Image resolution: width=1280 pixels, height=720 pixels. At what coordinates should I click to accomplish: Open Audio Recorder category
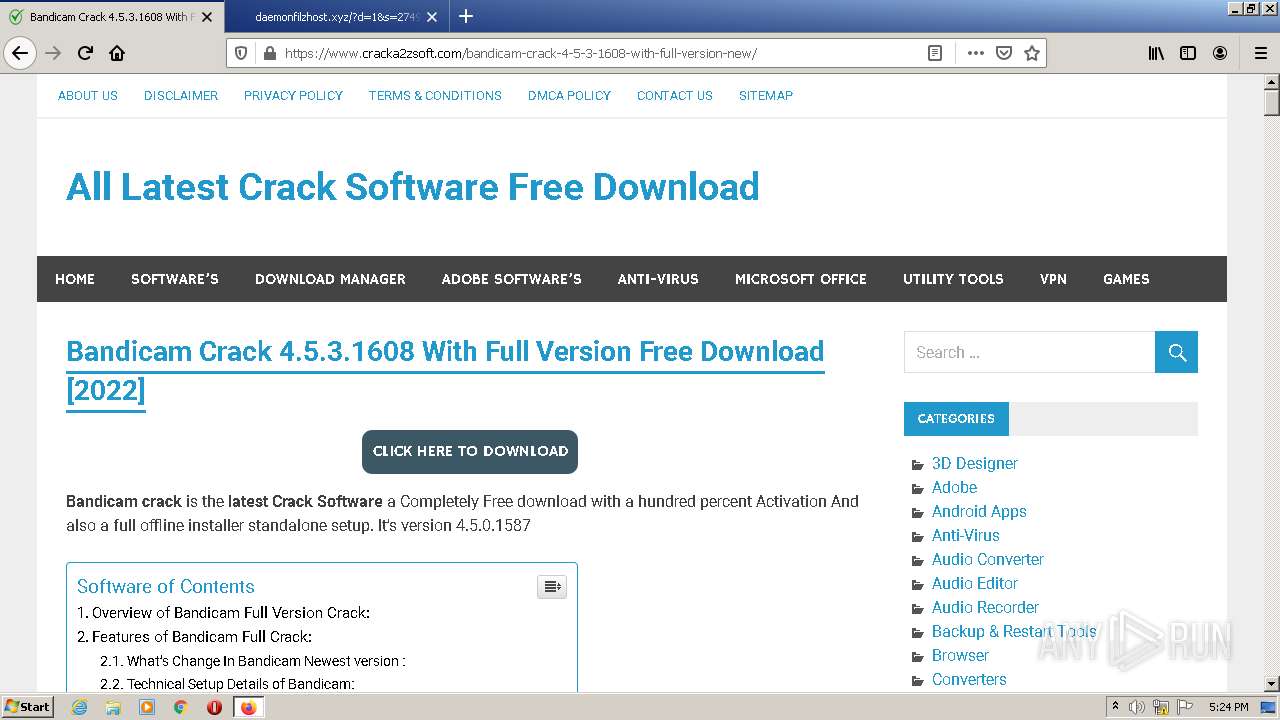click(x=985, y=607)
